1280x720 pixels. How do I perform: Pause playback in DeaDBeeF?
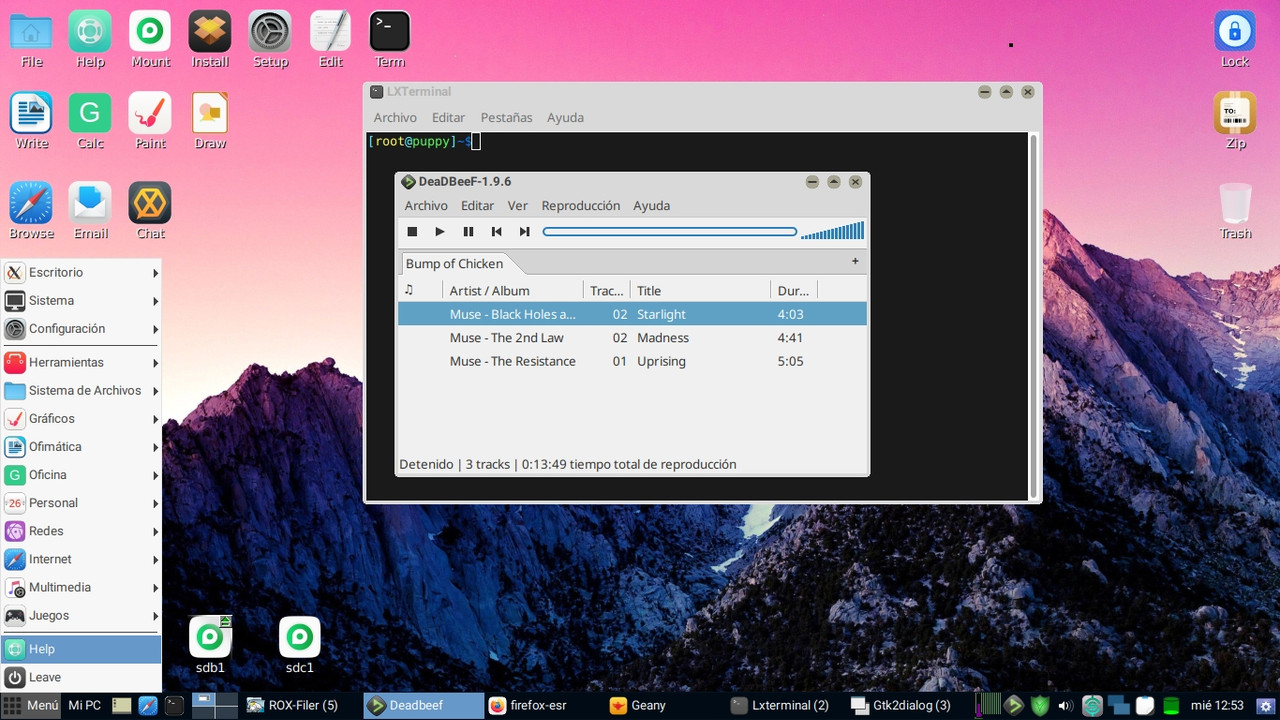coord(468,232)
